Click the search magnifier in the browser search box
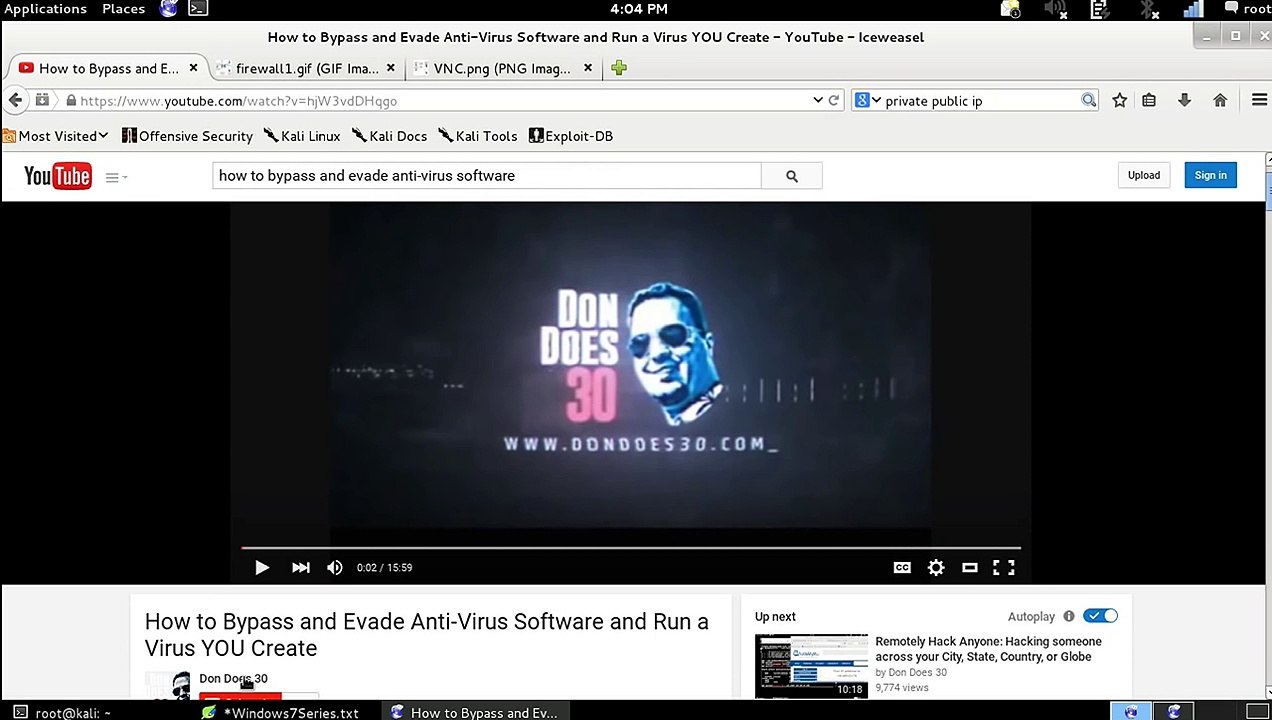This screenshot has width=1272, height=720. 1088,100
